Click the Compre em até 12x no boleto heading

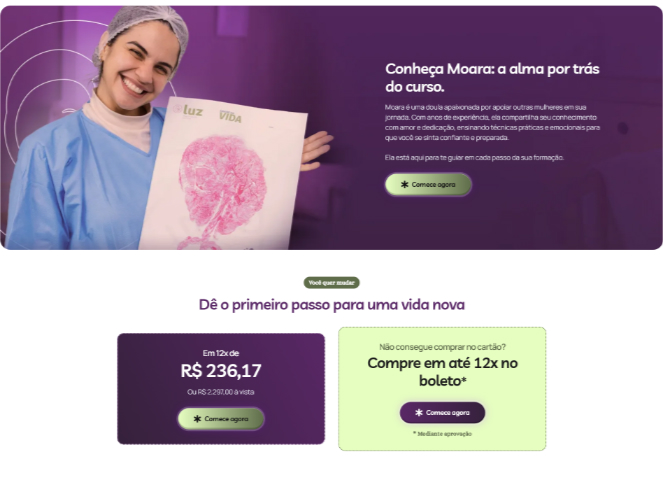click(x=442, y=372)
